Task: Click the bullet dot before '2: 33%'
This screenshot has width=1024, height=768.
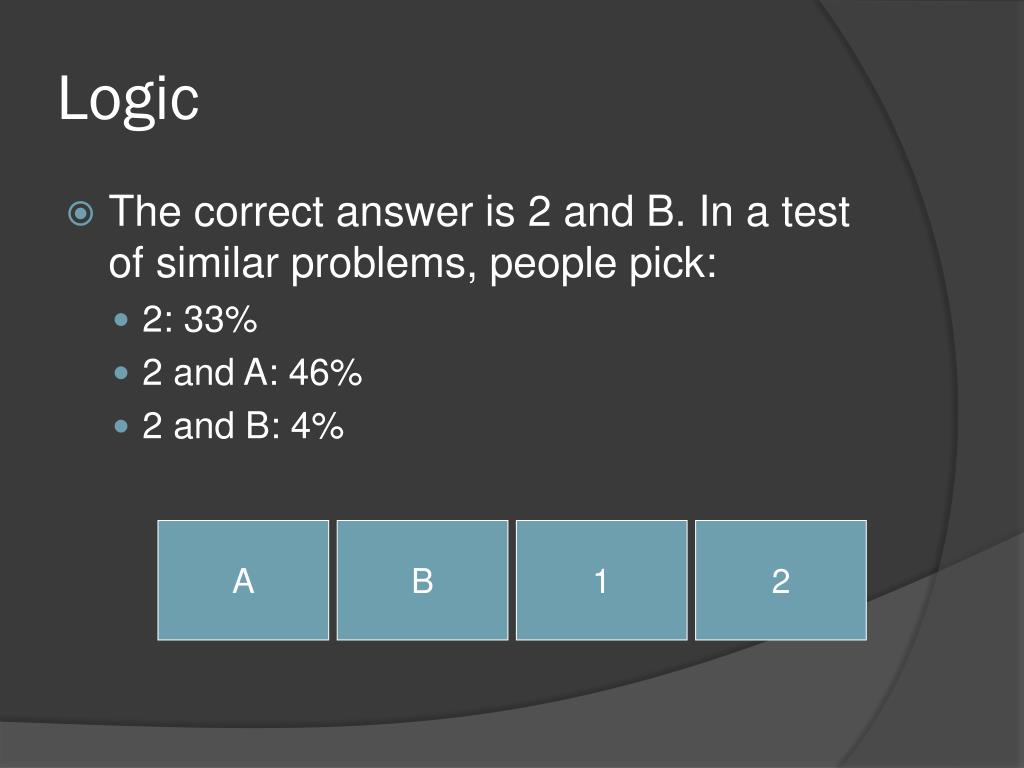Action: point(121,320)
